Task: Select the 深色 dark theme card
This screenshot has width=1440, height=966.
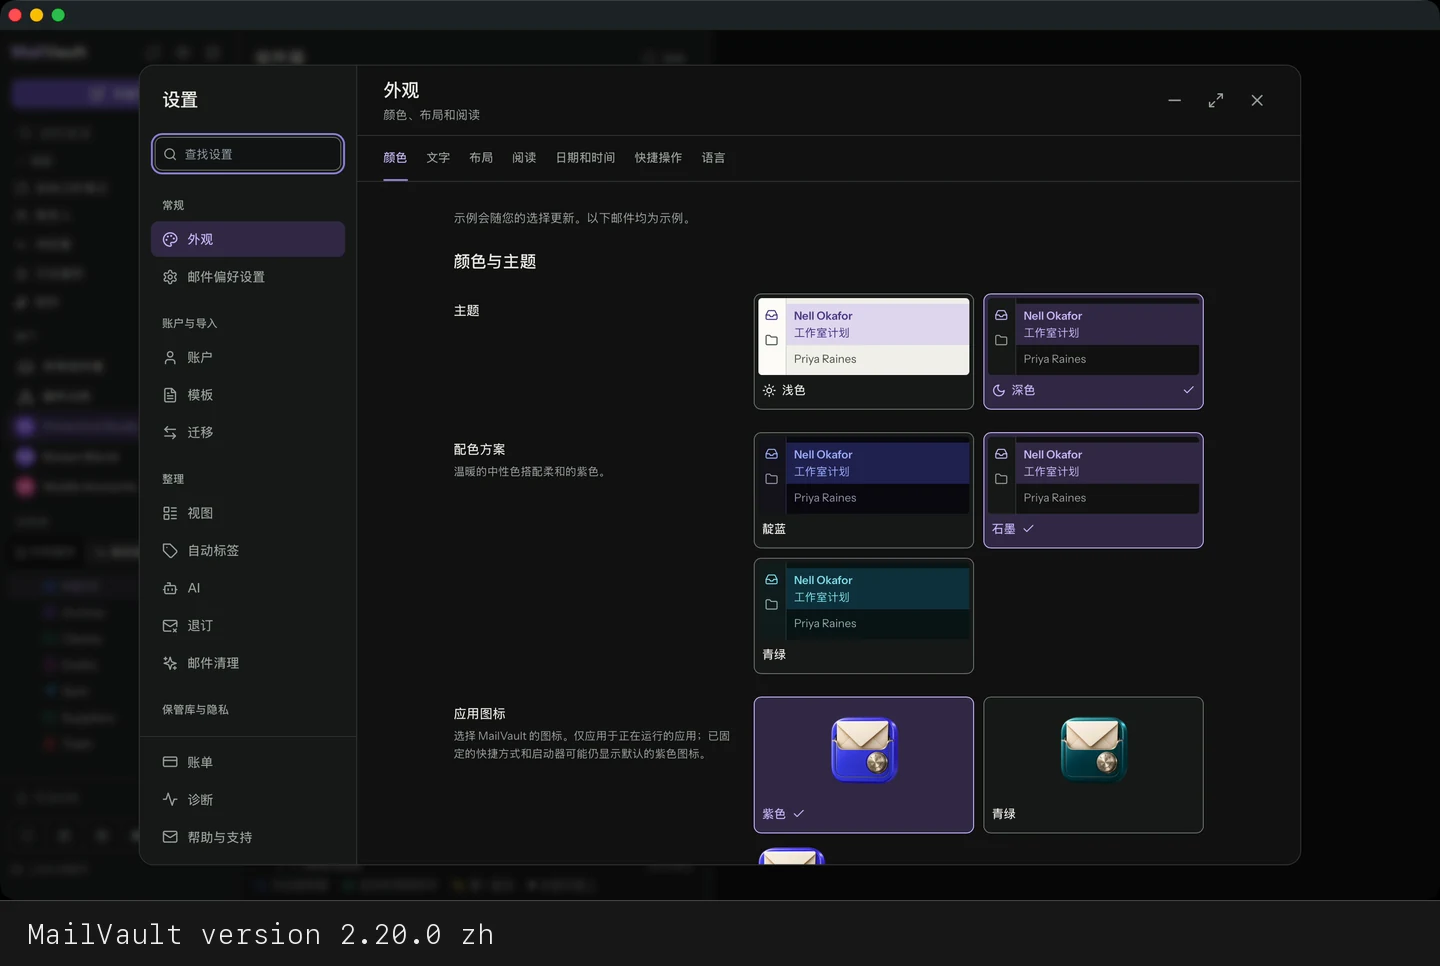Action: 1094,352
